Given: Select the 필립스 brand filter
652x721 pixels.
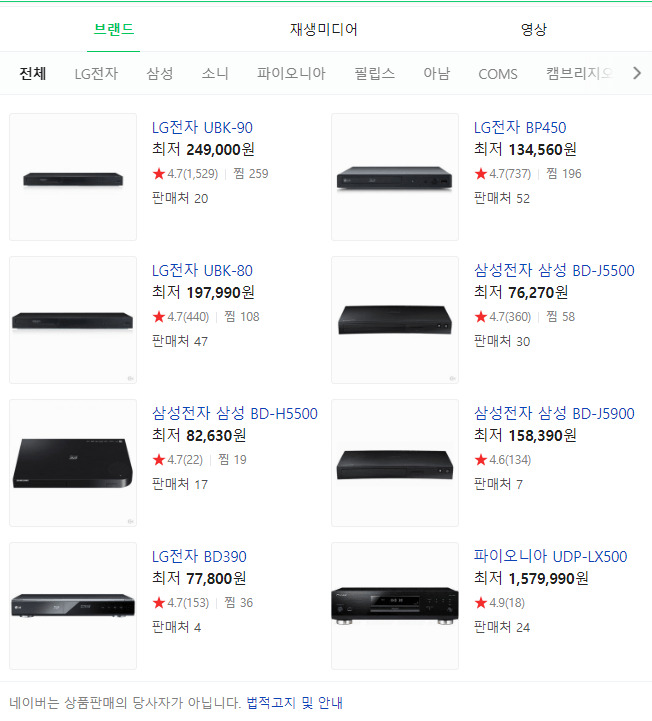Looking at the screenshot, I should tap(374, 73).
